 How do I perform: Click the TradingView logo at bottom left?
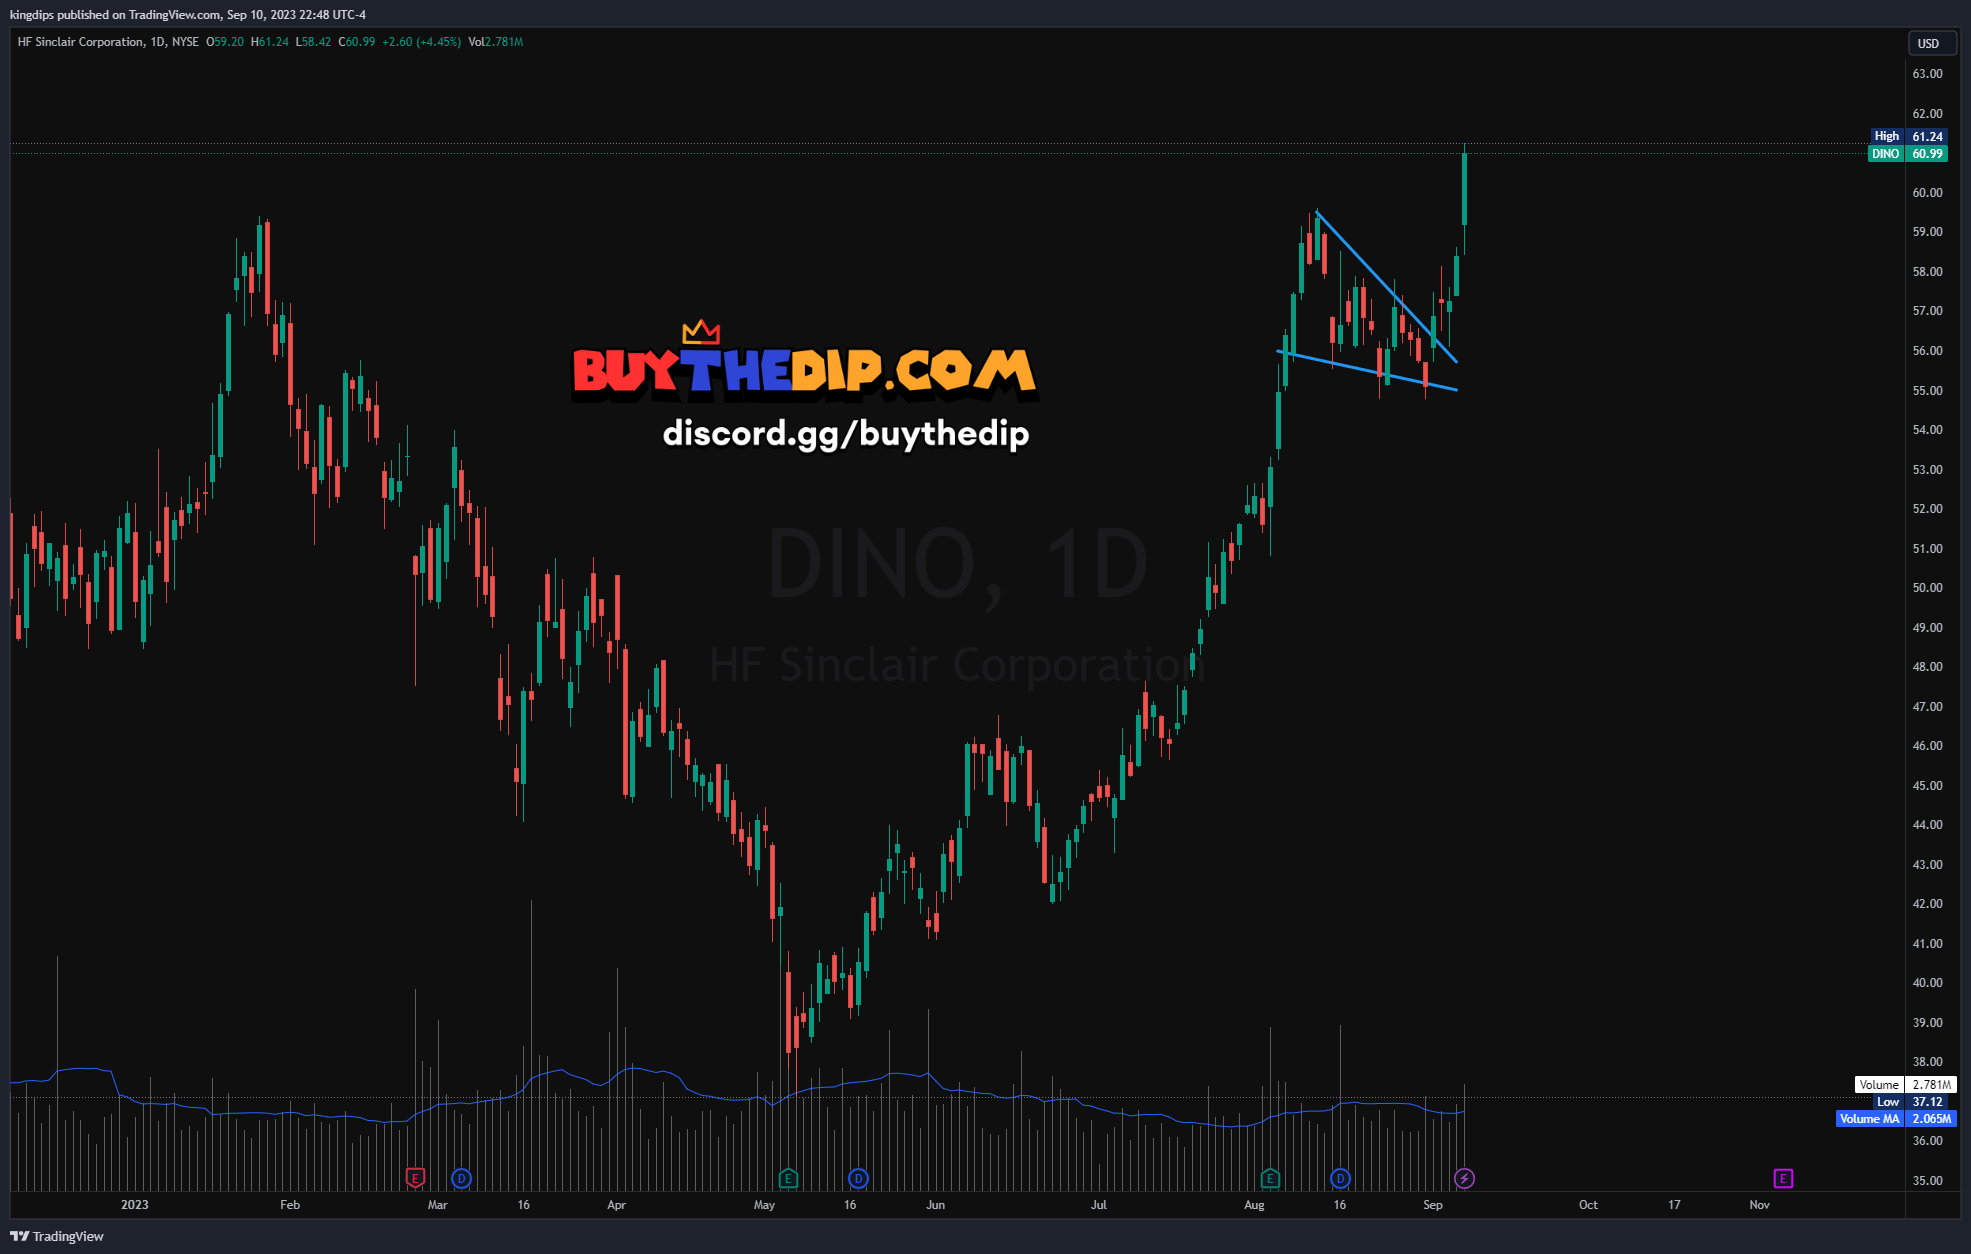pyautogui.click(x=57, y=1236)
